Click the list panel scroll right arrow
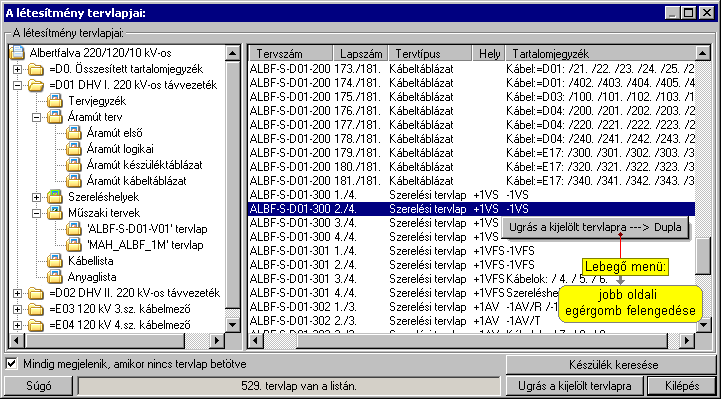721x399 pixels. 687,340
